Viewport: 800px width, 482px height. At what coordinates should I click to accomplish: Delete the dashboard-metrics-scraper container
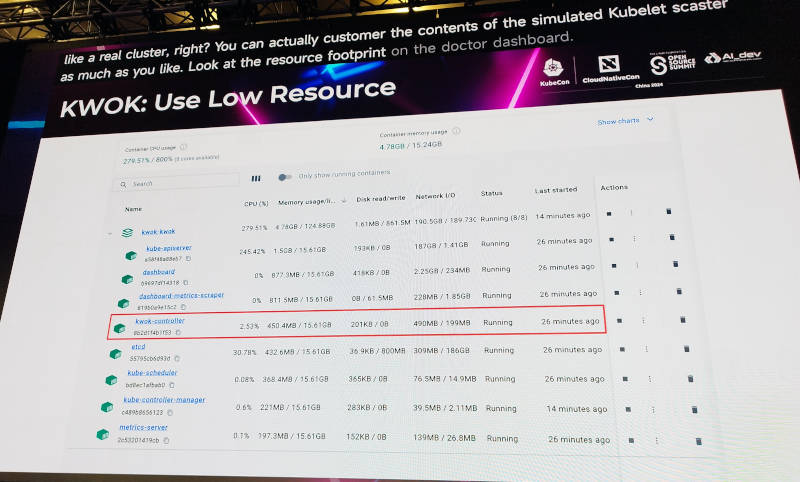click(679, 291)
